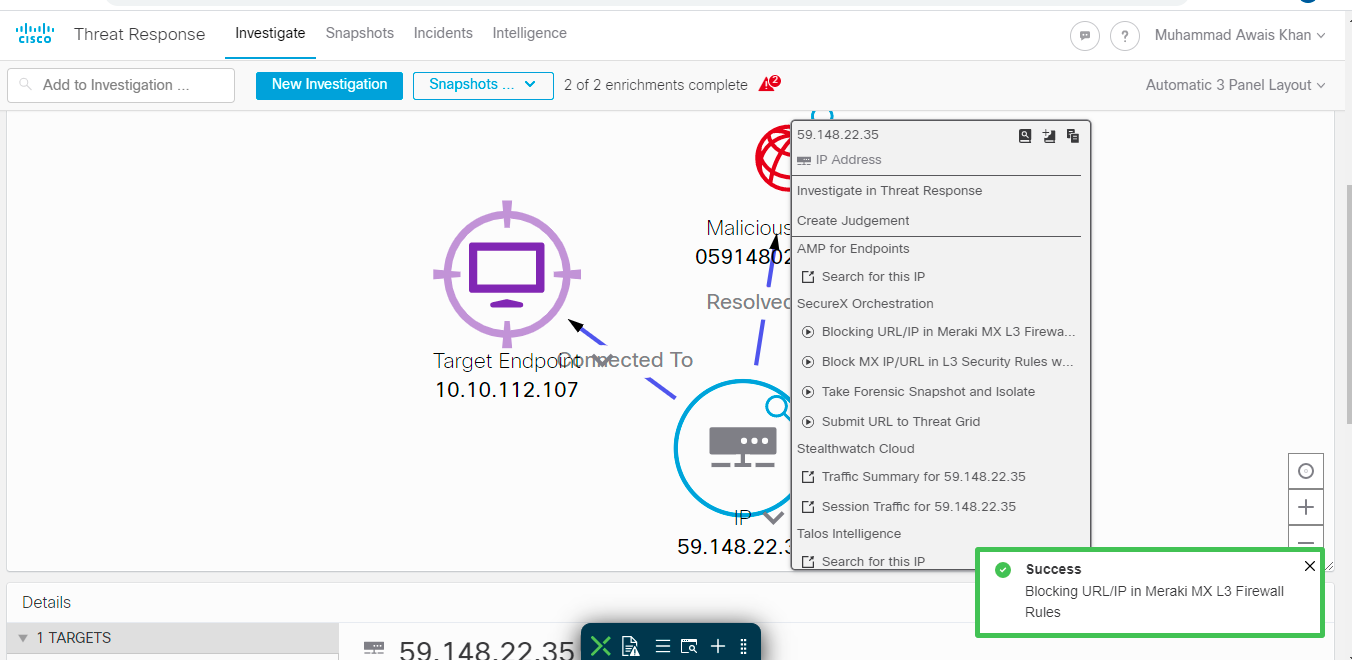Click the 59.148.22.35 heading in Details

487,649
